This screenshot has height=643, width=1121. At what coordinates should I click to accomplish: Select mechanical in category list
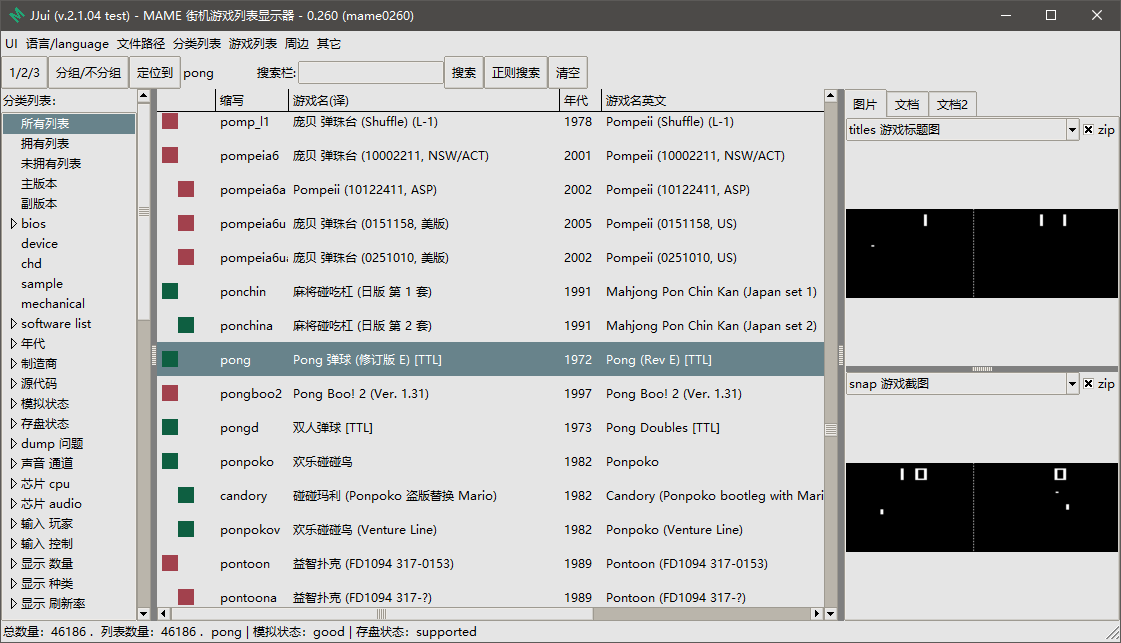[x=53, y=304]
